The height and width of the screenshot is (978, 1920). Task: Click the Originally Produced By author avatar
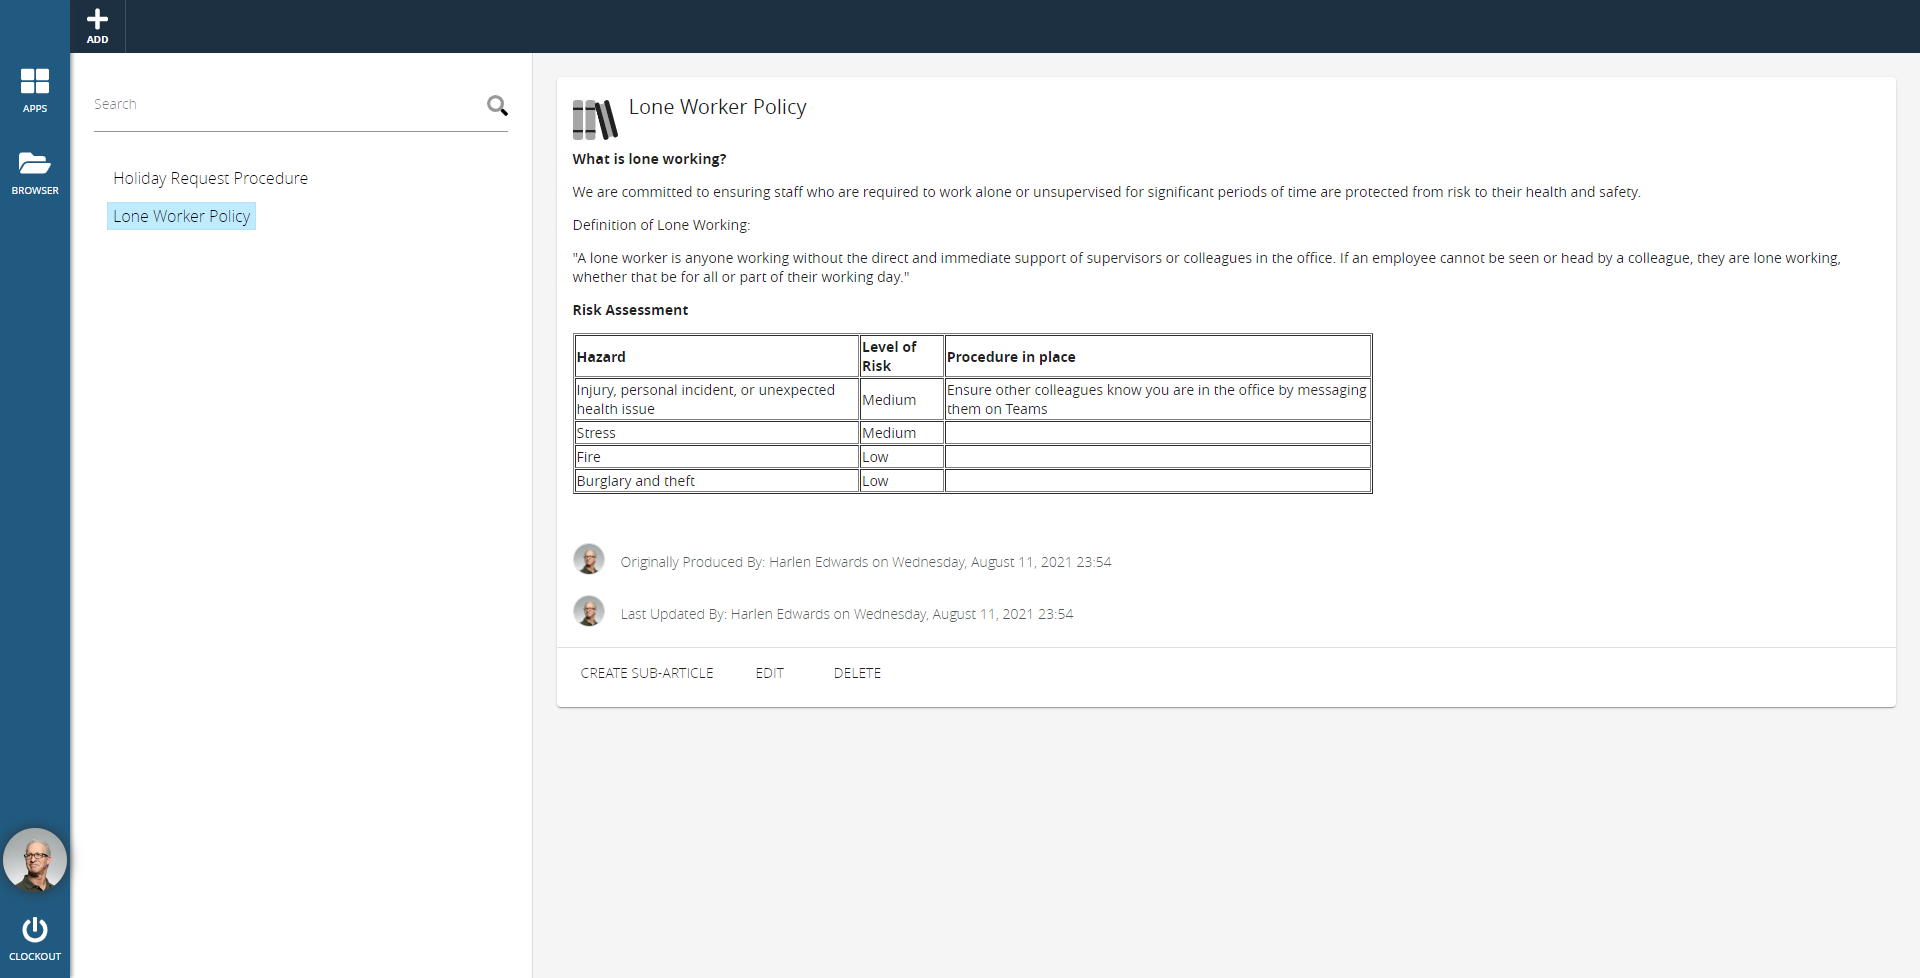[589, 560]
